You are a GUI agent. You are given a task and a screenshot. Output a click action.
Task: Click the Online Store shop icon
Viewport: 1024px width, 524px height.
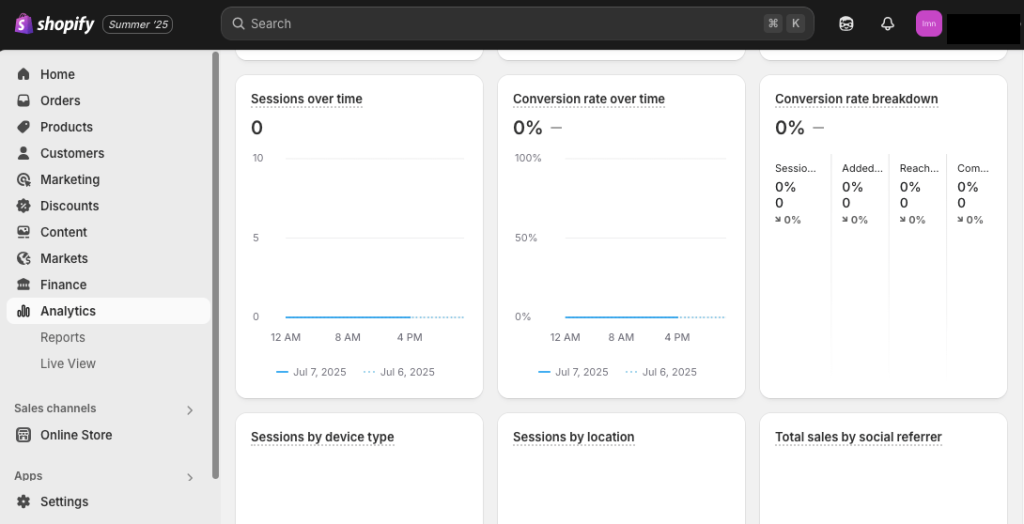(24, 434)
